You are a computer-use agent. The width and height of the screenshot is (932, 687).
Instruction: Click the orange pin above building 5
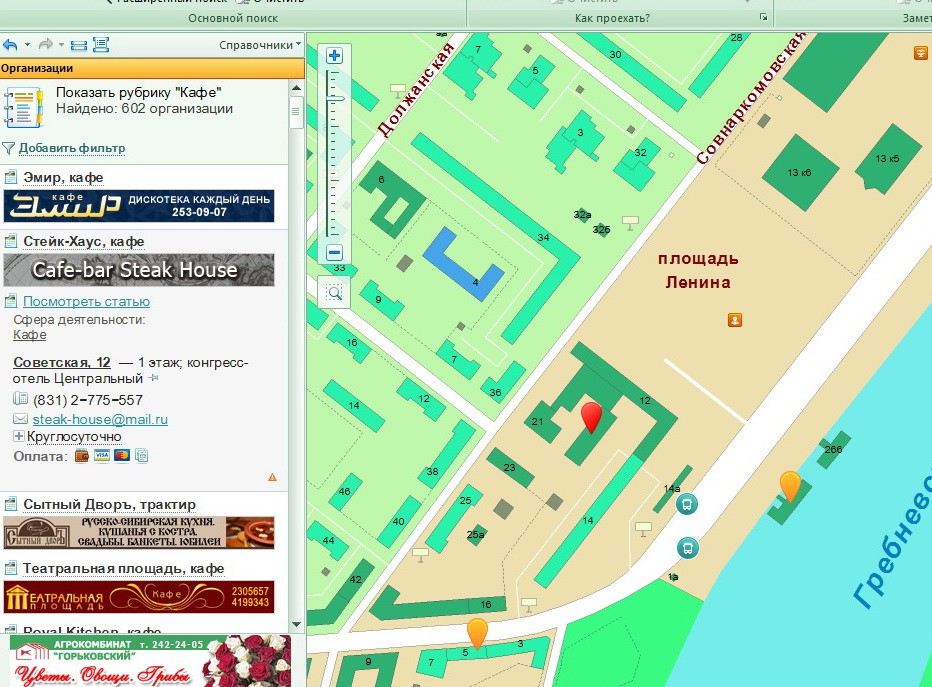(x=477, y=634)
